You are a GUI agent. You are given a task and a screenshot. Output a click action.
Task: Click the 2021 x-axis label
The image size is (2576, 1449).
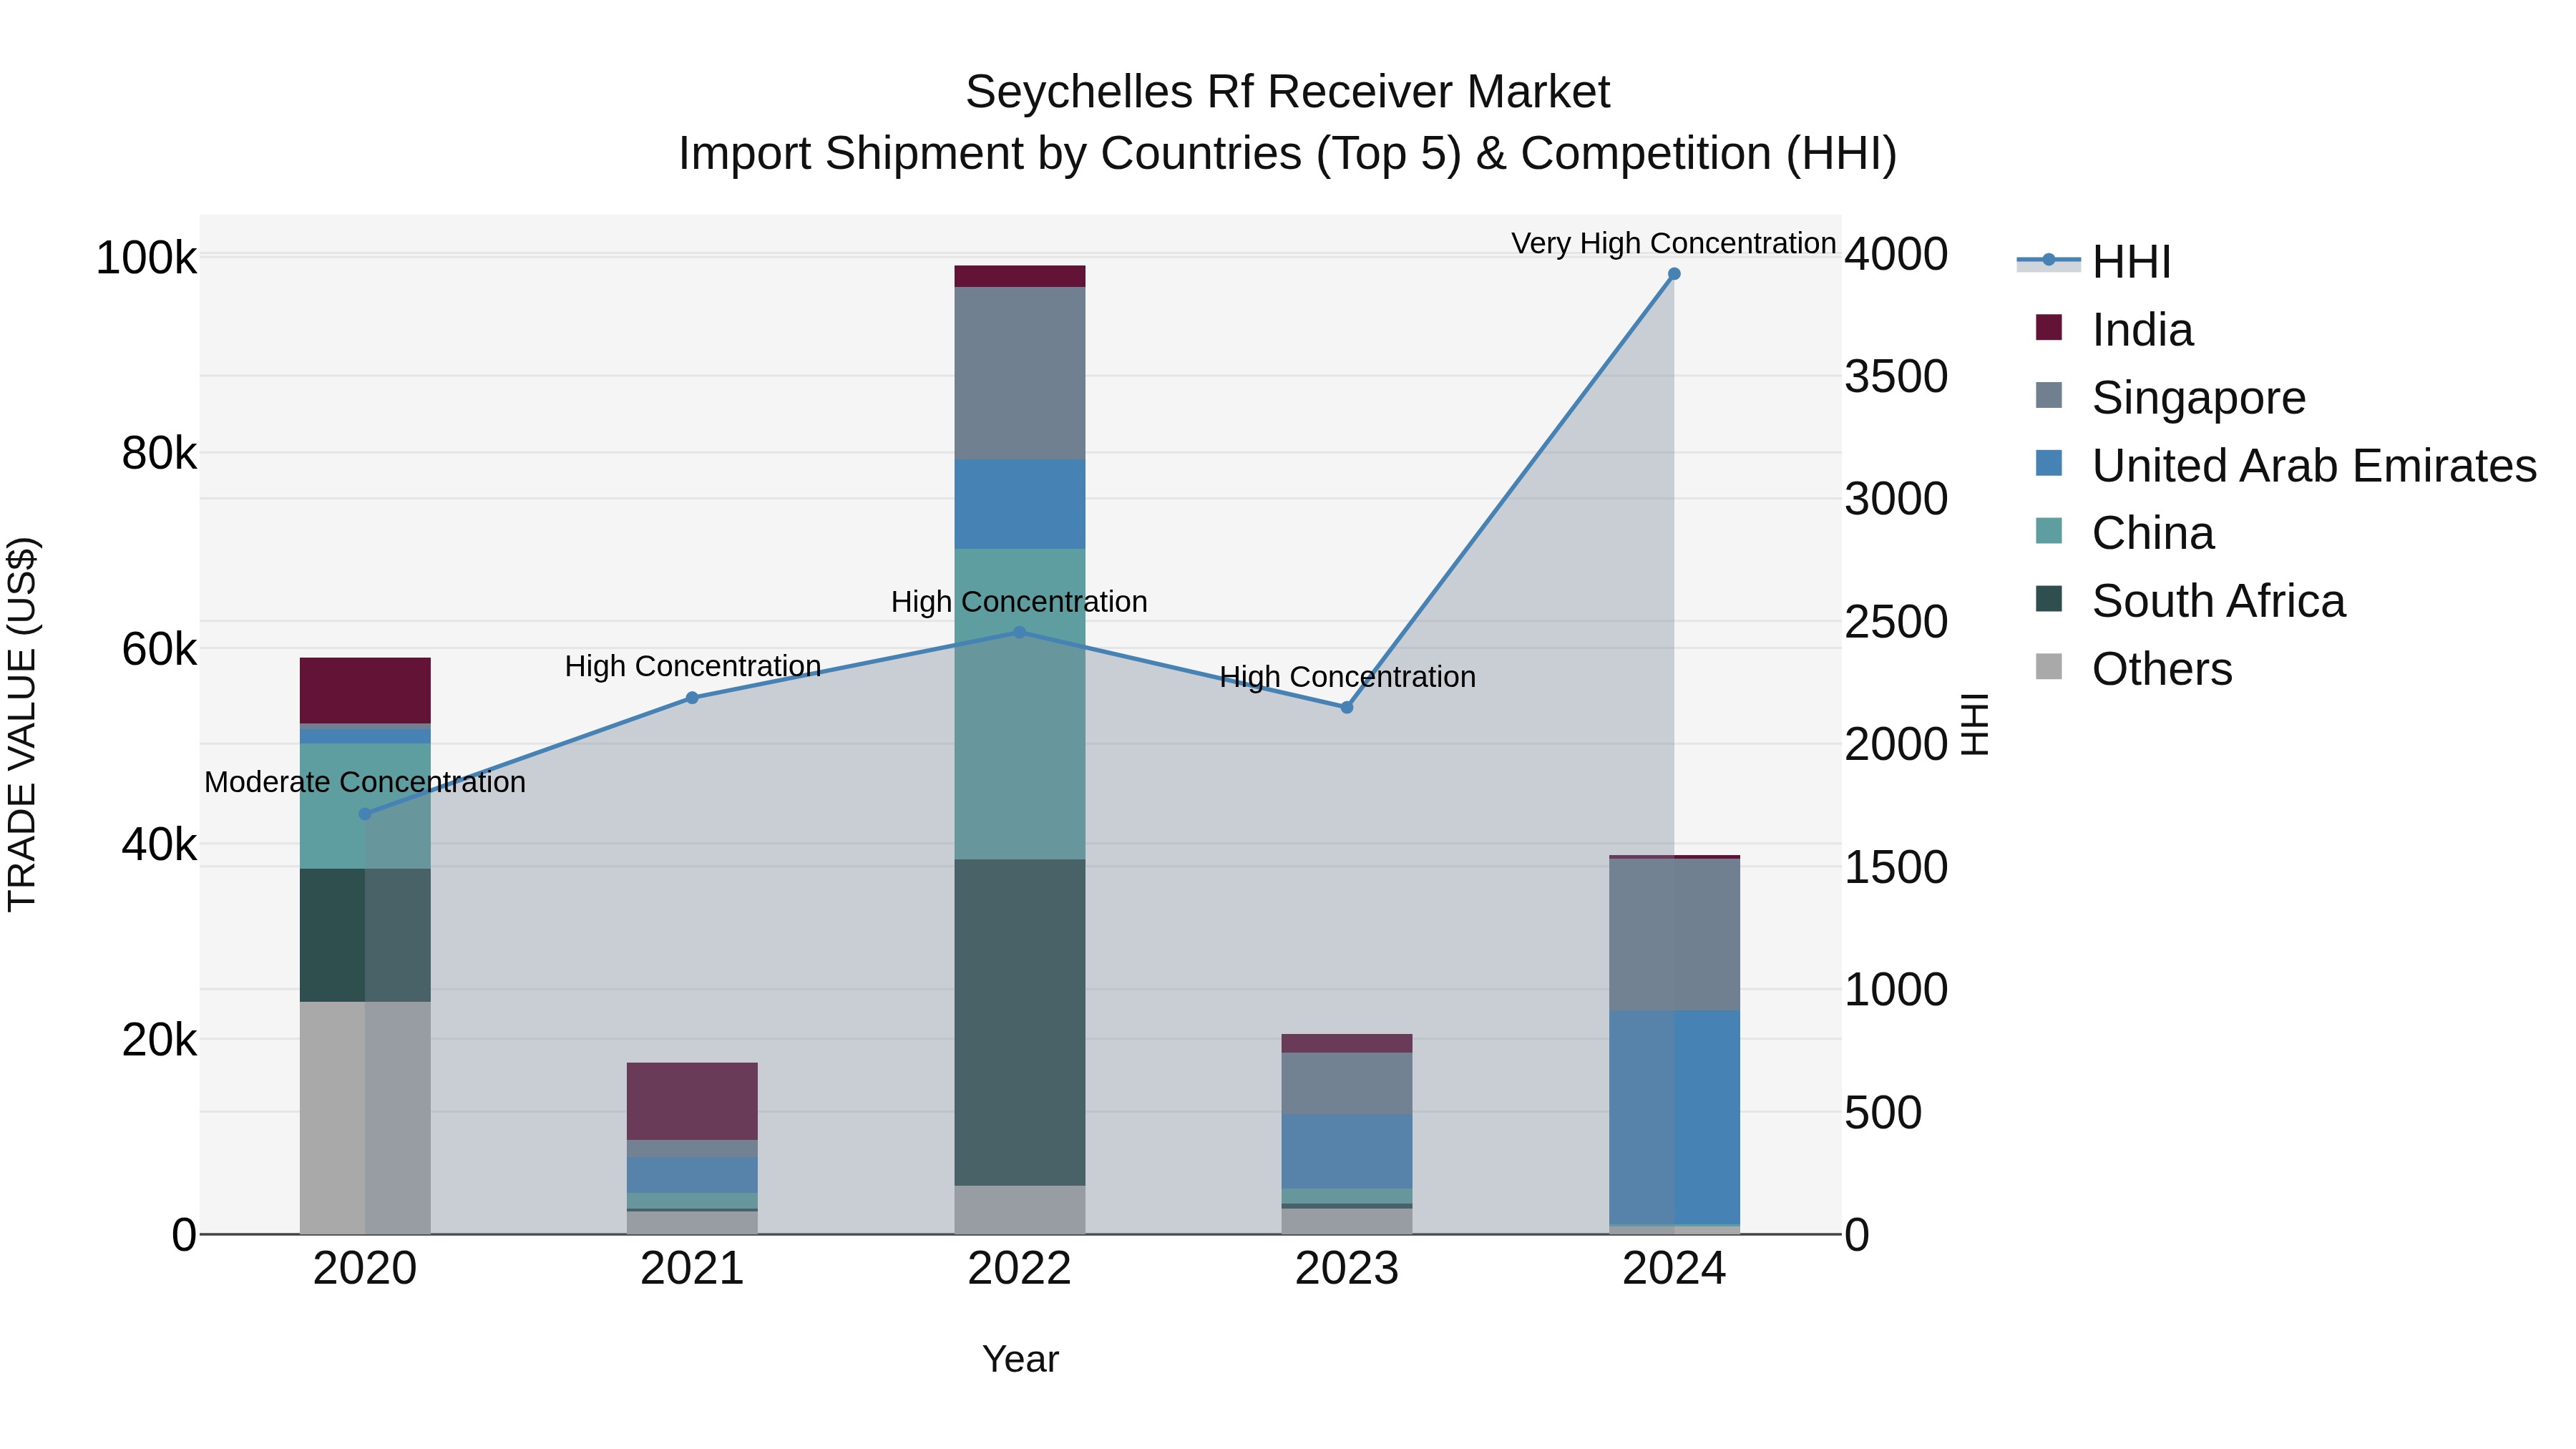(x=692, y=1269)
